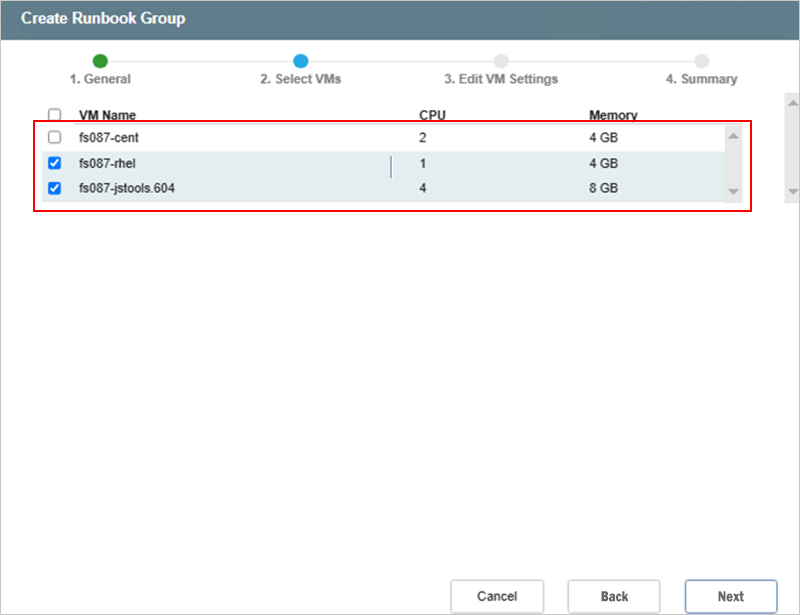Click the outer panel scroll up arrow
800x615 pixels.
[x=791, y=102]
